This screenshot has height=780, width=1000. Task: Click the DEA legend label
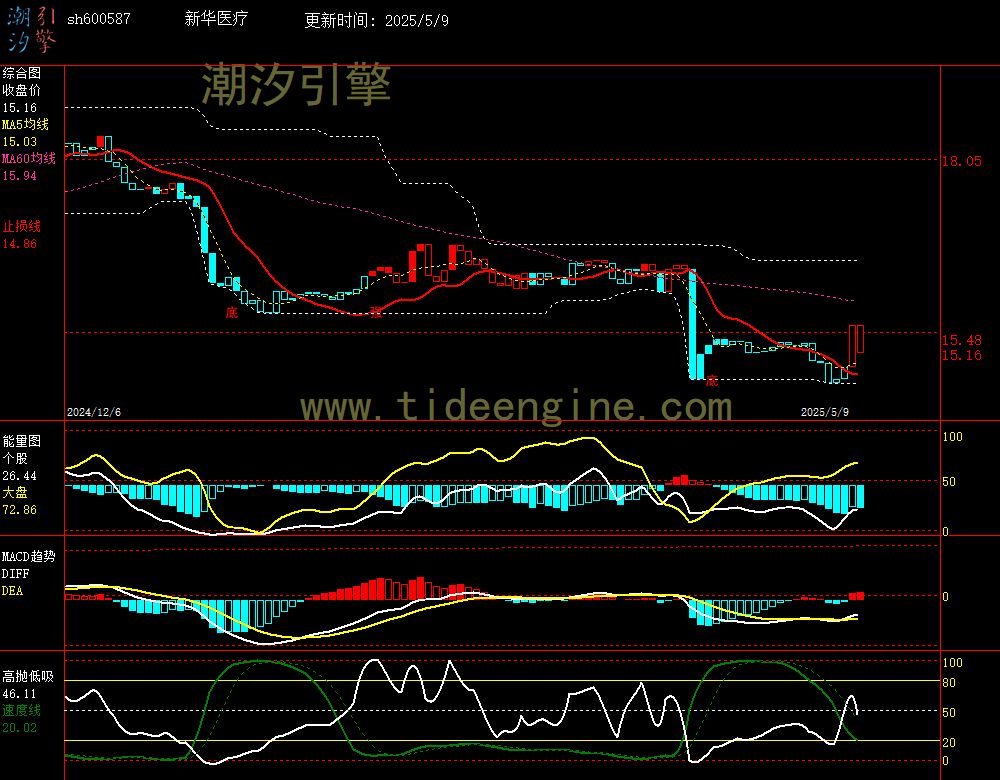pos(13,591)
